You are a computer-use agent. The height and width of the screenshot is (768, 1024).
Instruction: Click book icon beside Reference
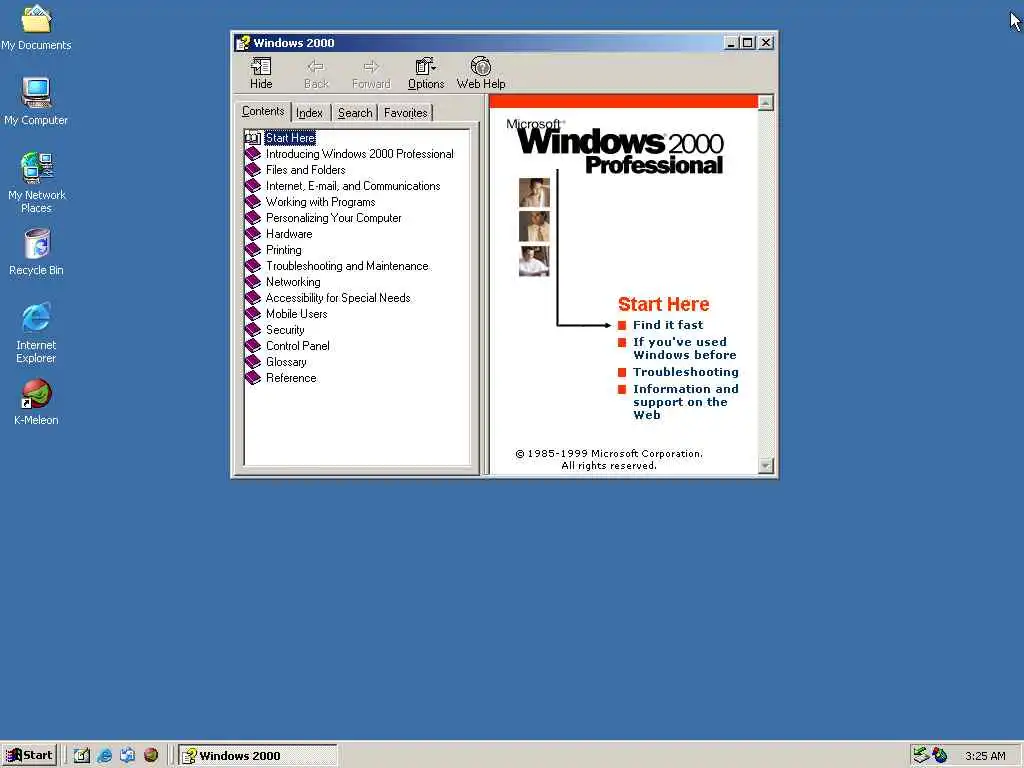(253, 378)
